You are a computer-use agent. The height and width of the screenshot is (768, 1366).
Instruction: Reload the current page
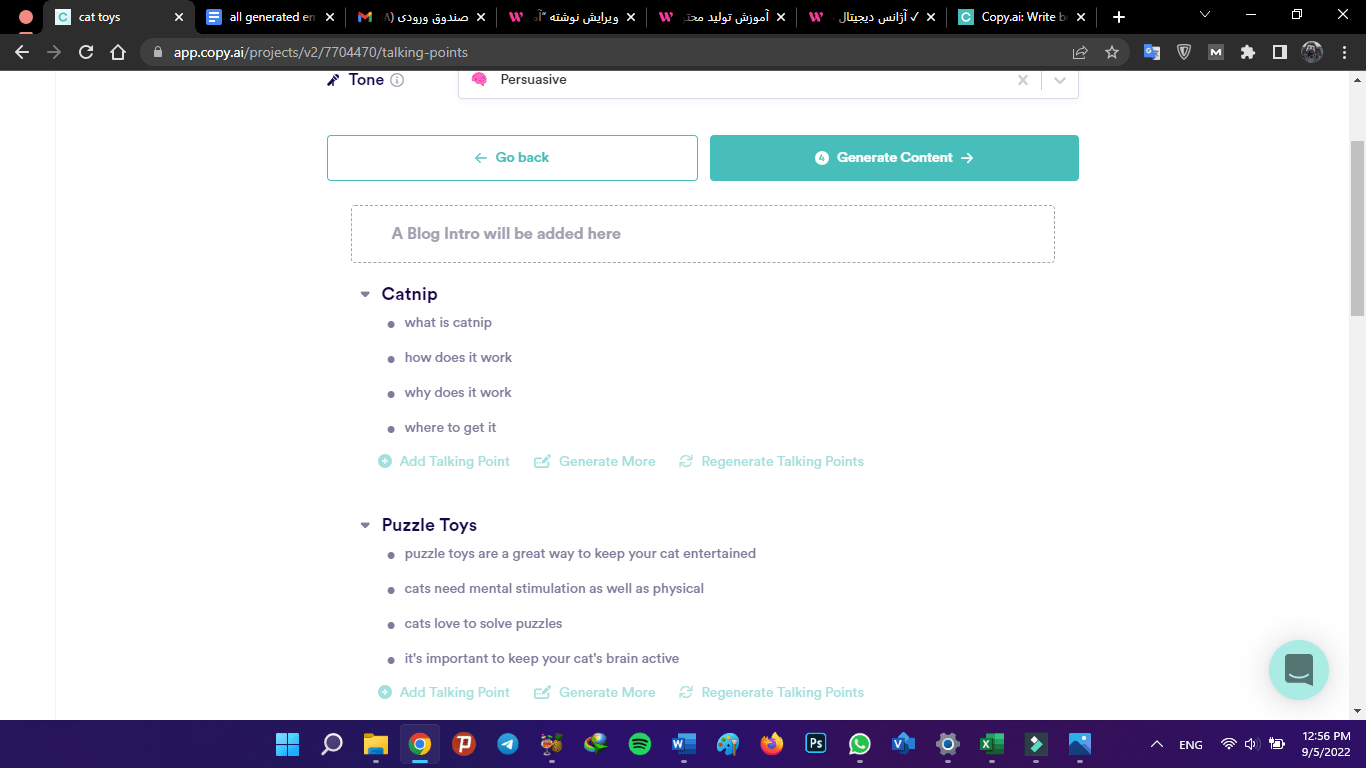click(x=86, y=52)
